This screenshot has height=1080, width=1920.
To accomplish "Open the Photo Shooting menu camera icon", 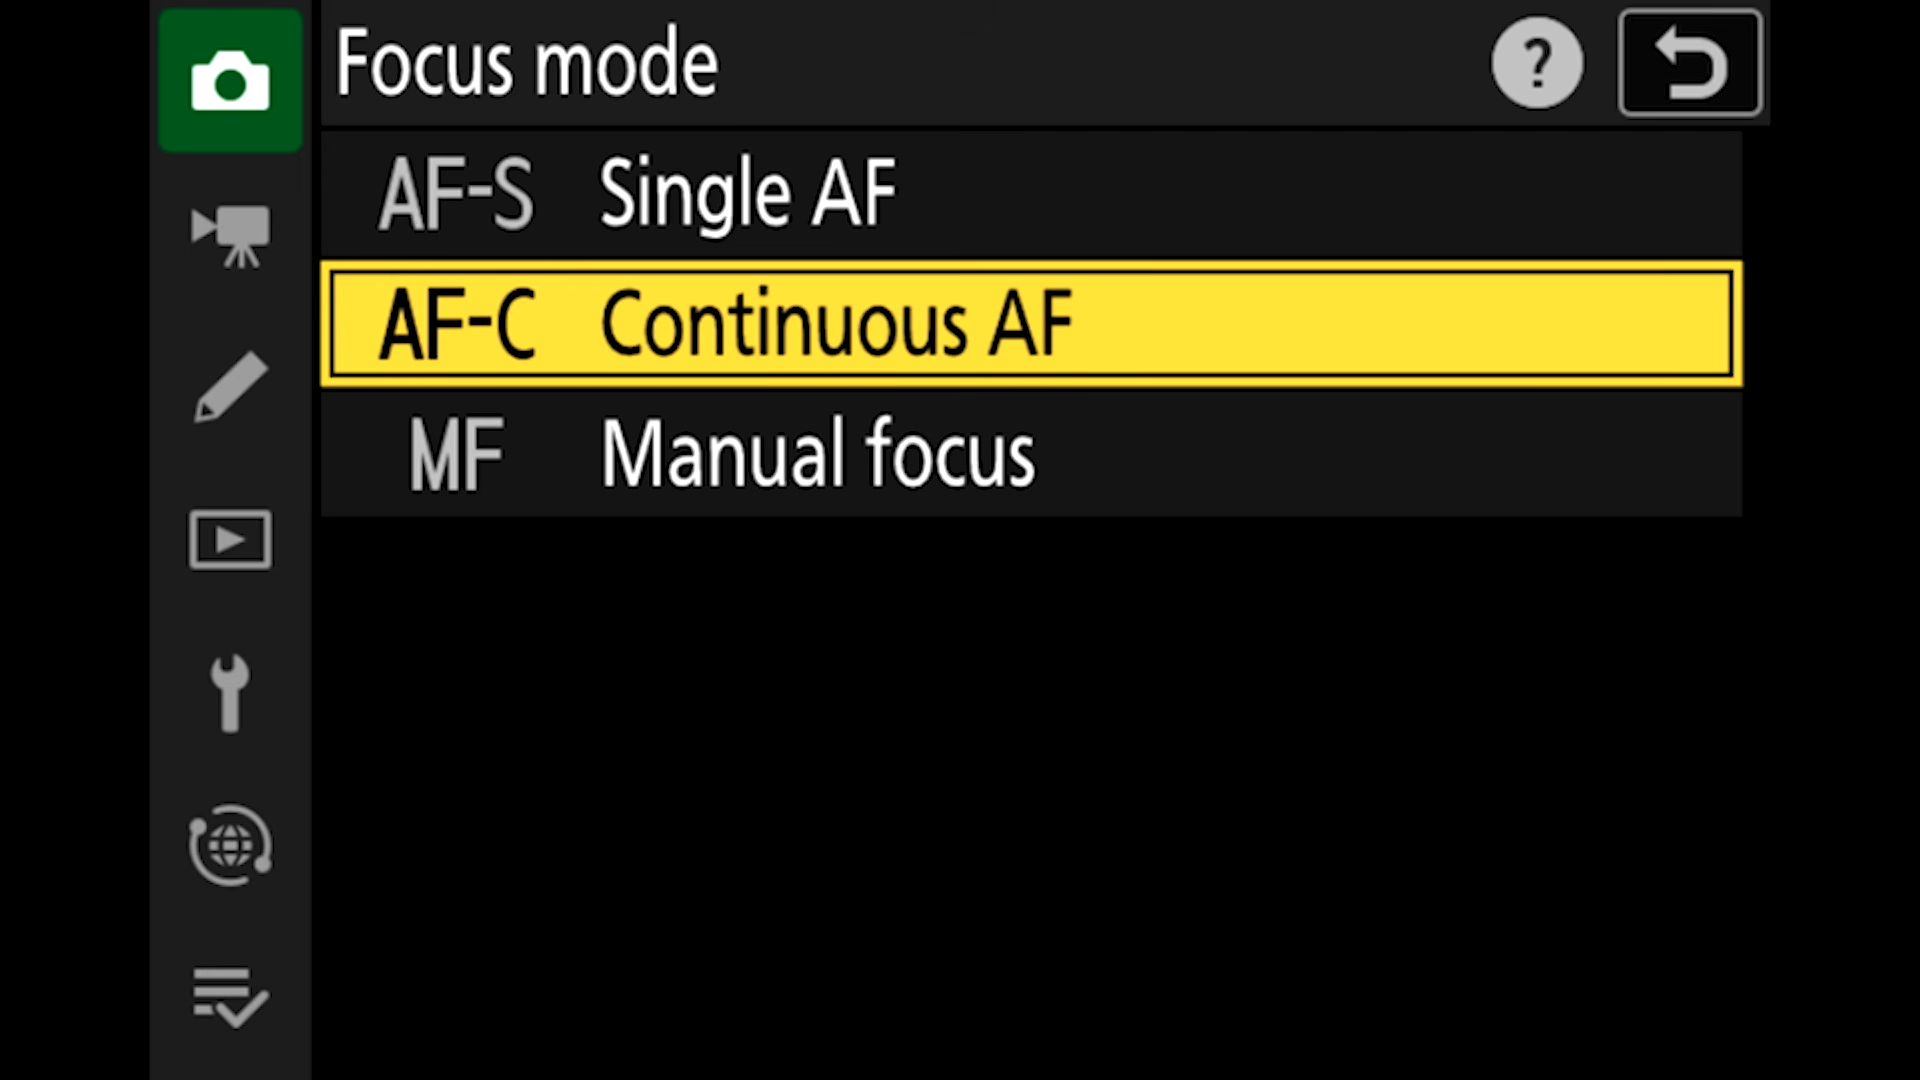I will (230, 81).
